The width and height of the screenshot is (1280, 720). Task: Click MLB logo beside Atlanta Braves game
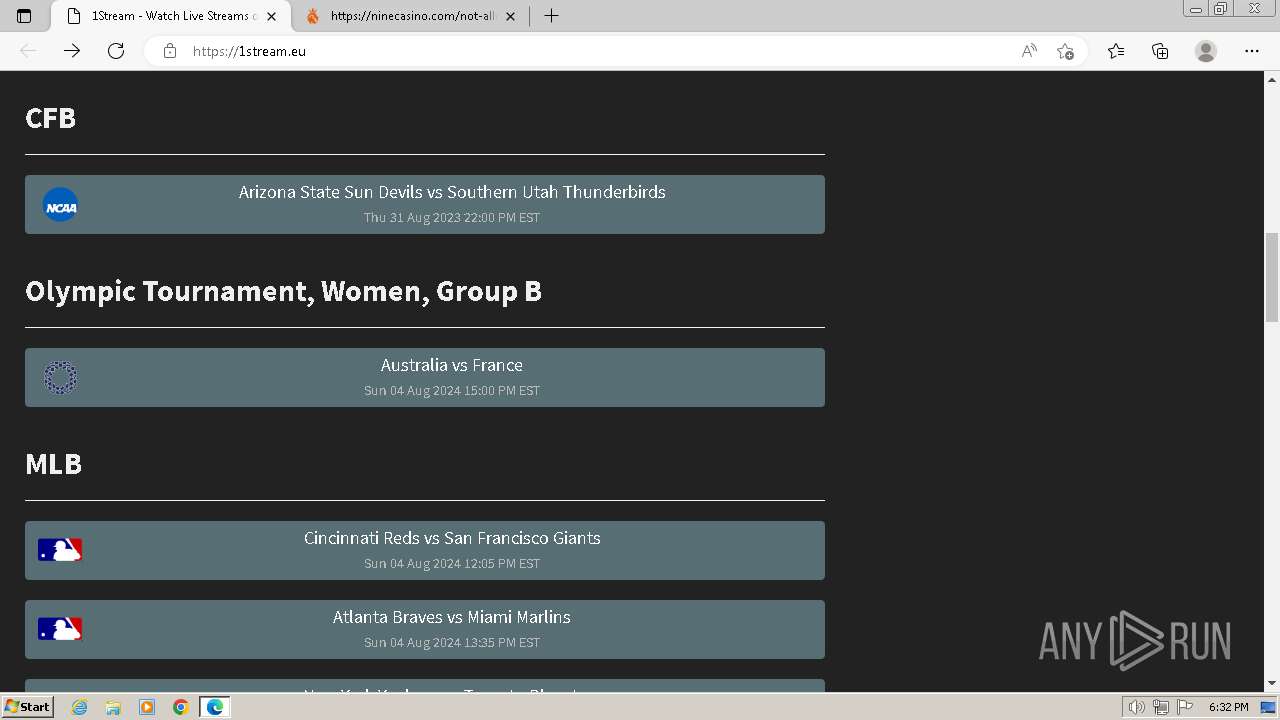[x=60, y=629]
